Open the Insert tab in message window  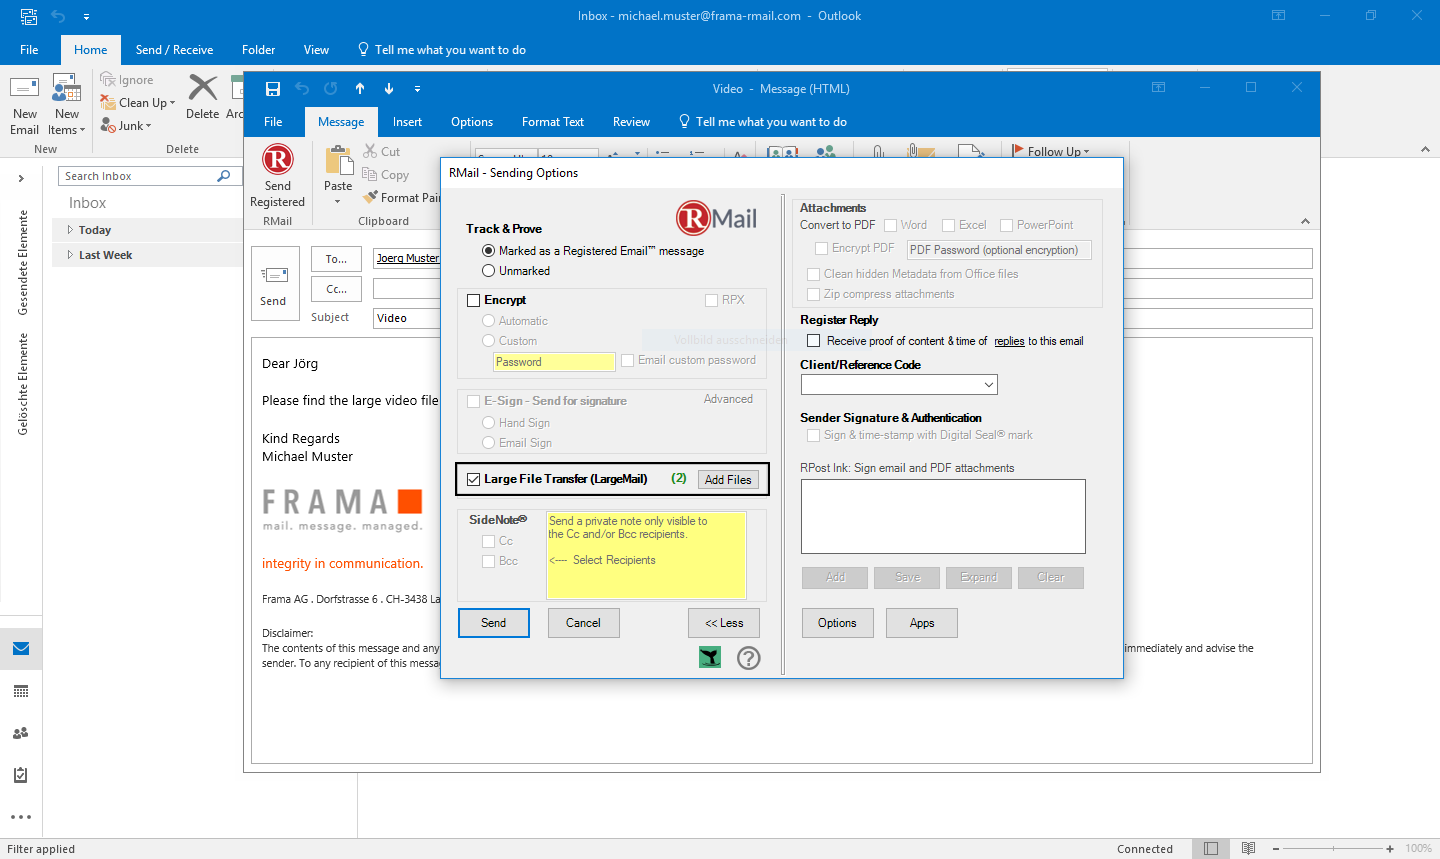tap(407, 122)
